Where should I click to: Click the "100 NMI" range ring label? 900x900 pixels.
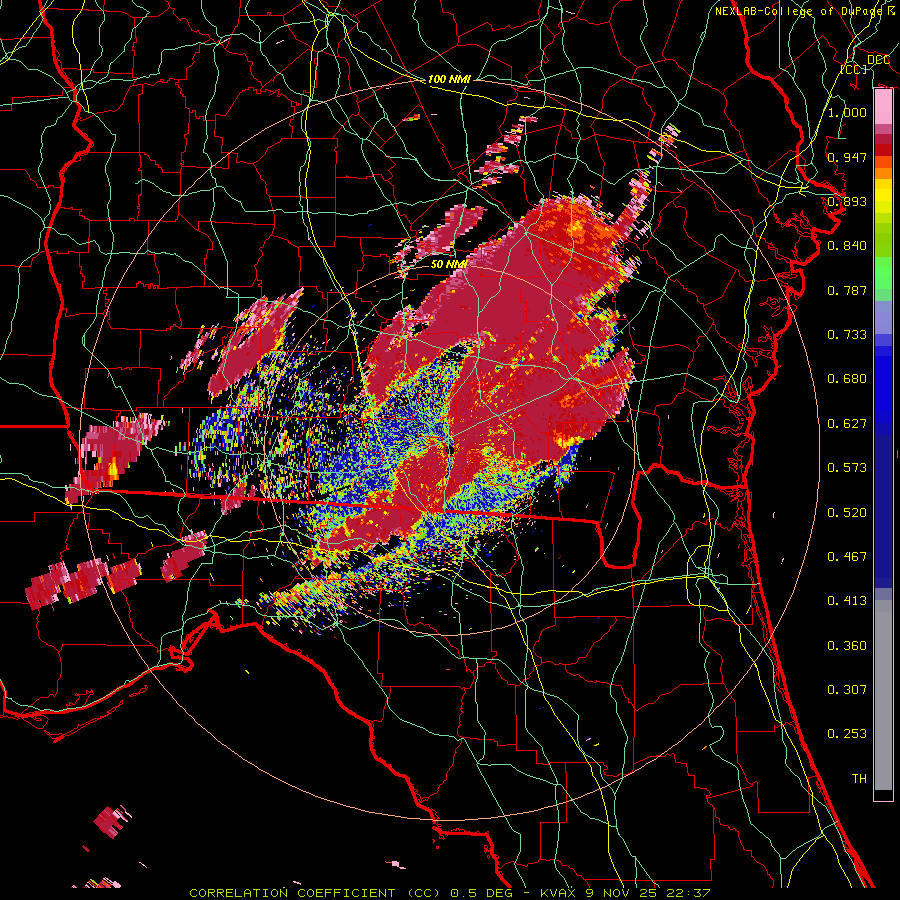coord(449,79)
